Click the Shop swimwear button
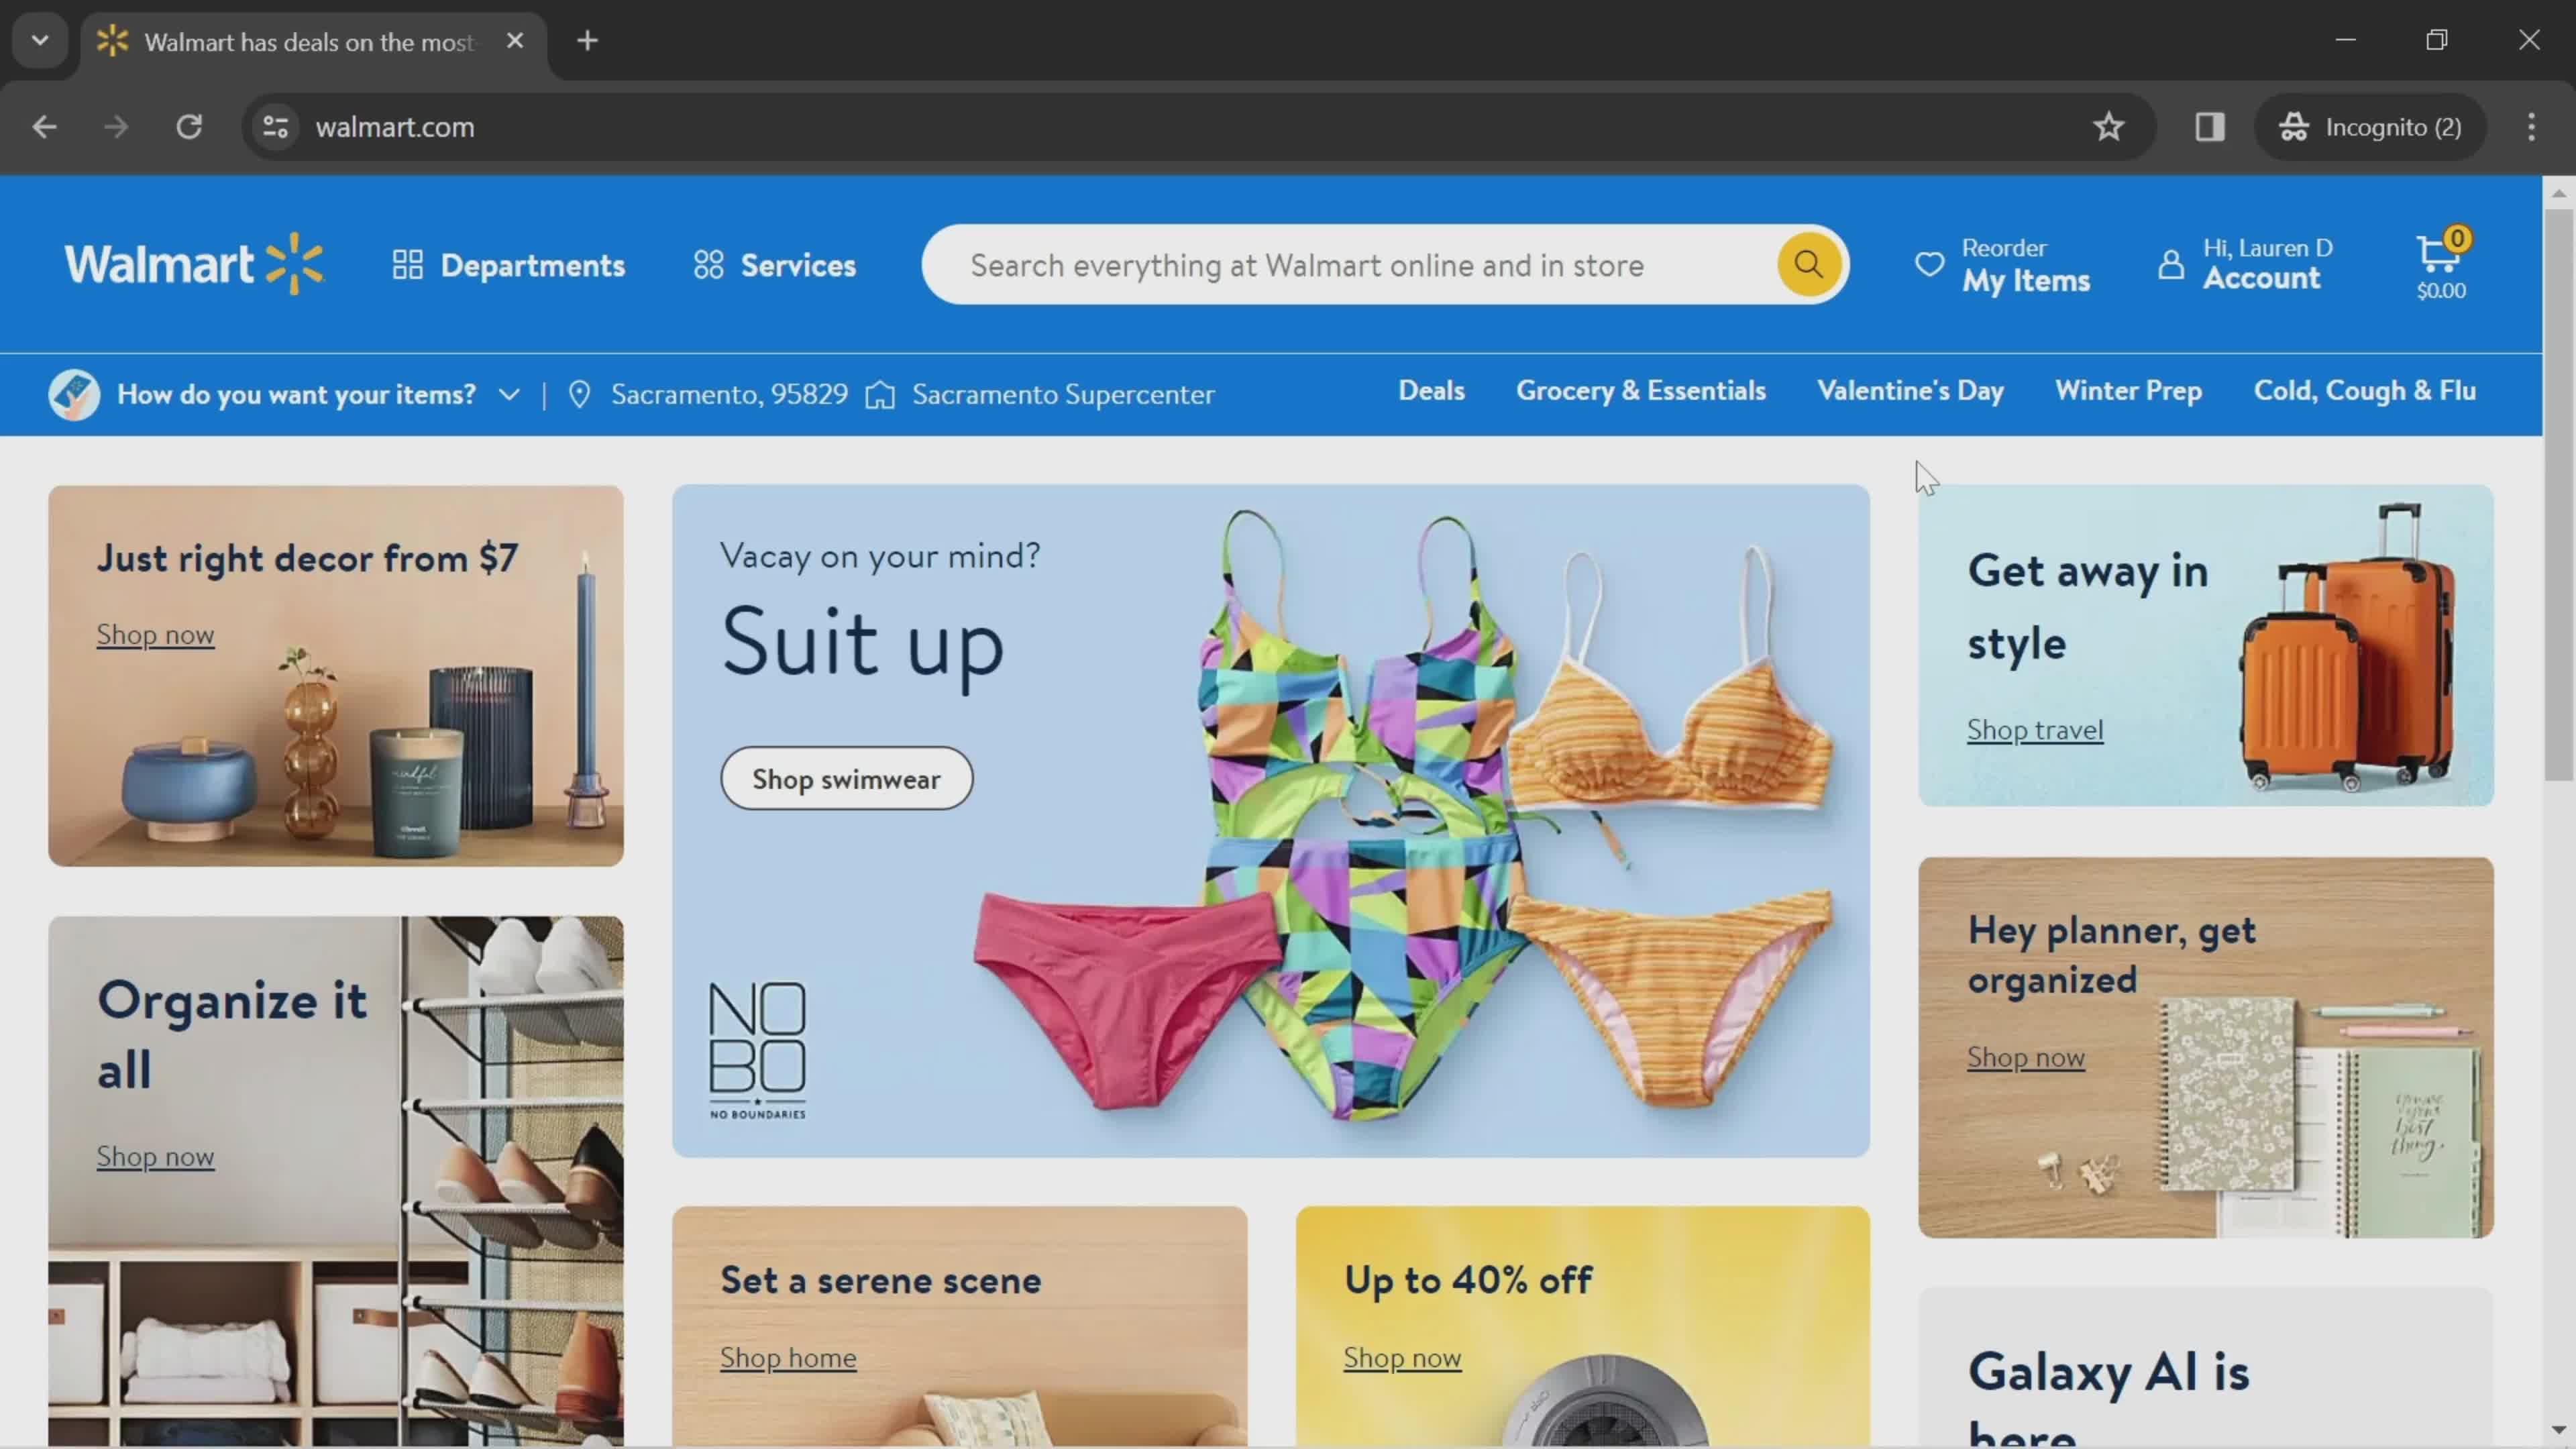Screen dimensions: 2576x1449 coord(846,777)
